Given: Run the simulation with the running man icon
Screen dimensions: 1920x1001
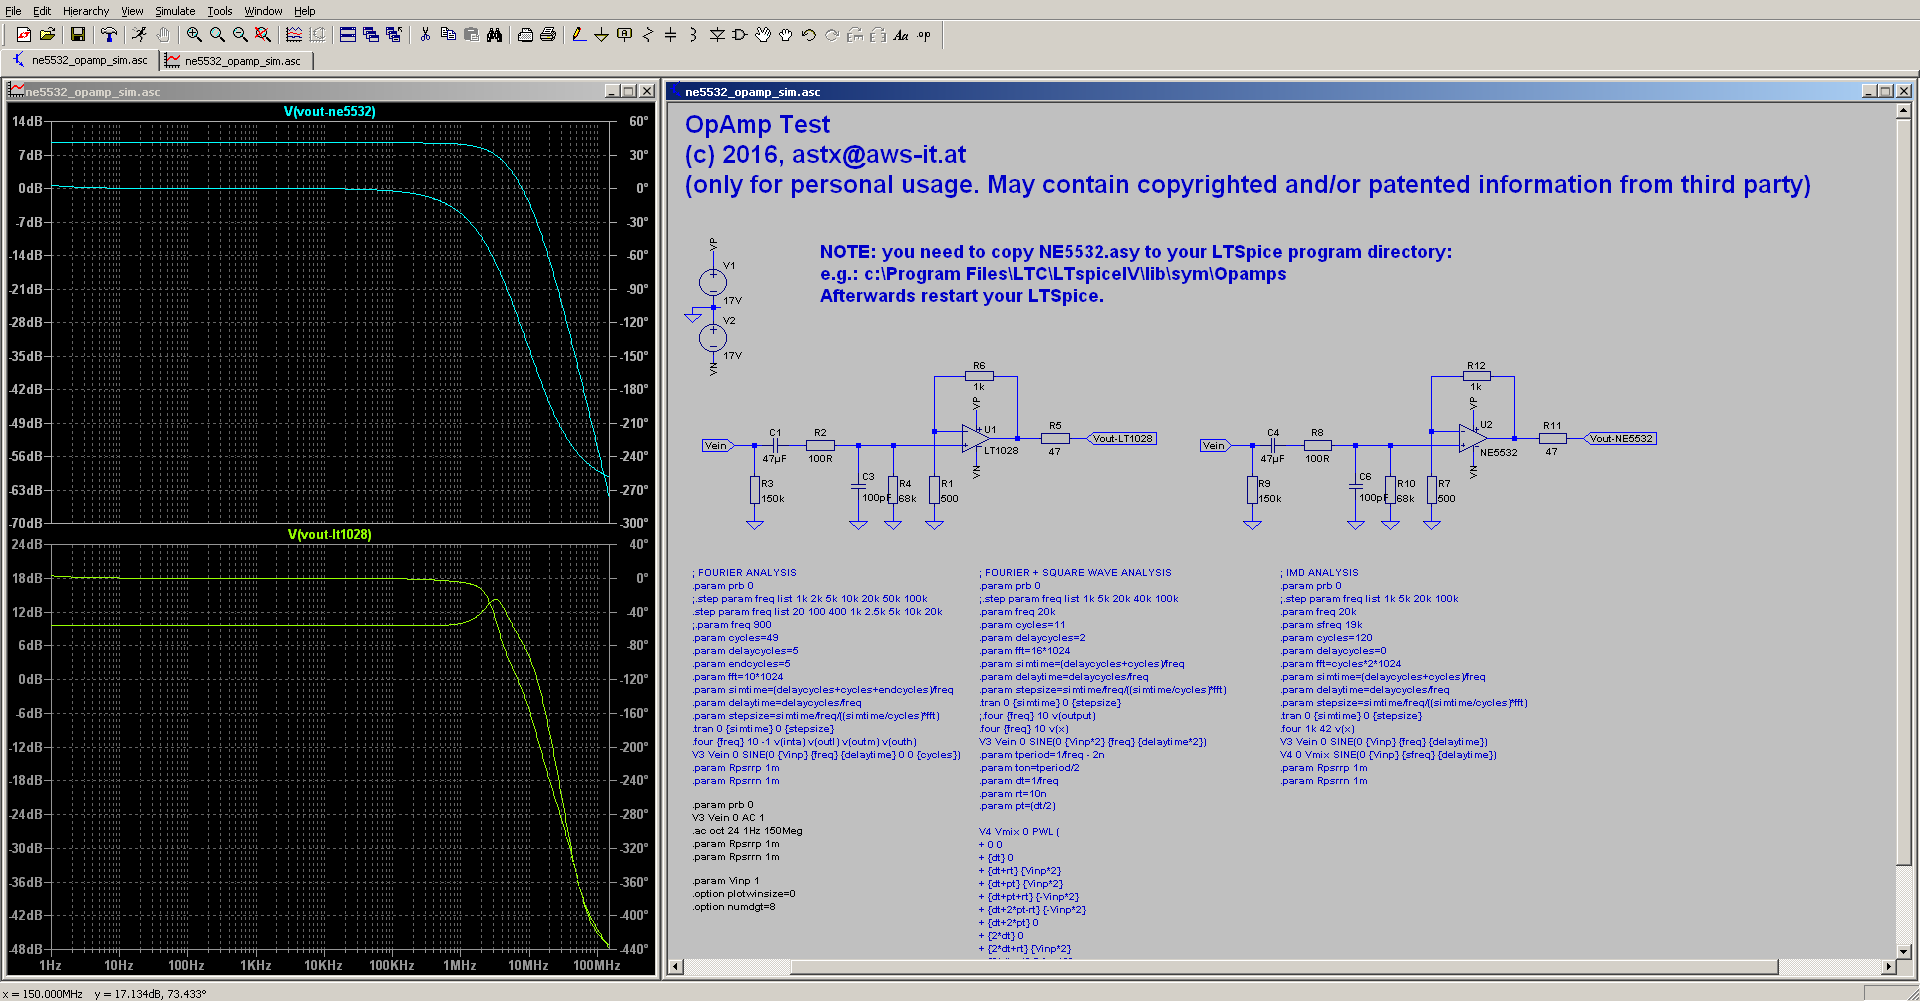Looking at the screenshot, I should (x=140, y=35).
